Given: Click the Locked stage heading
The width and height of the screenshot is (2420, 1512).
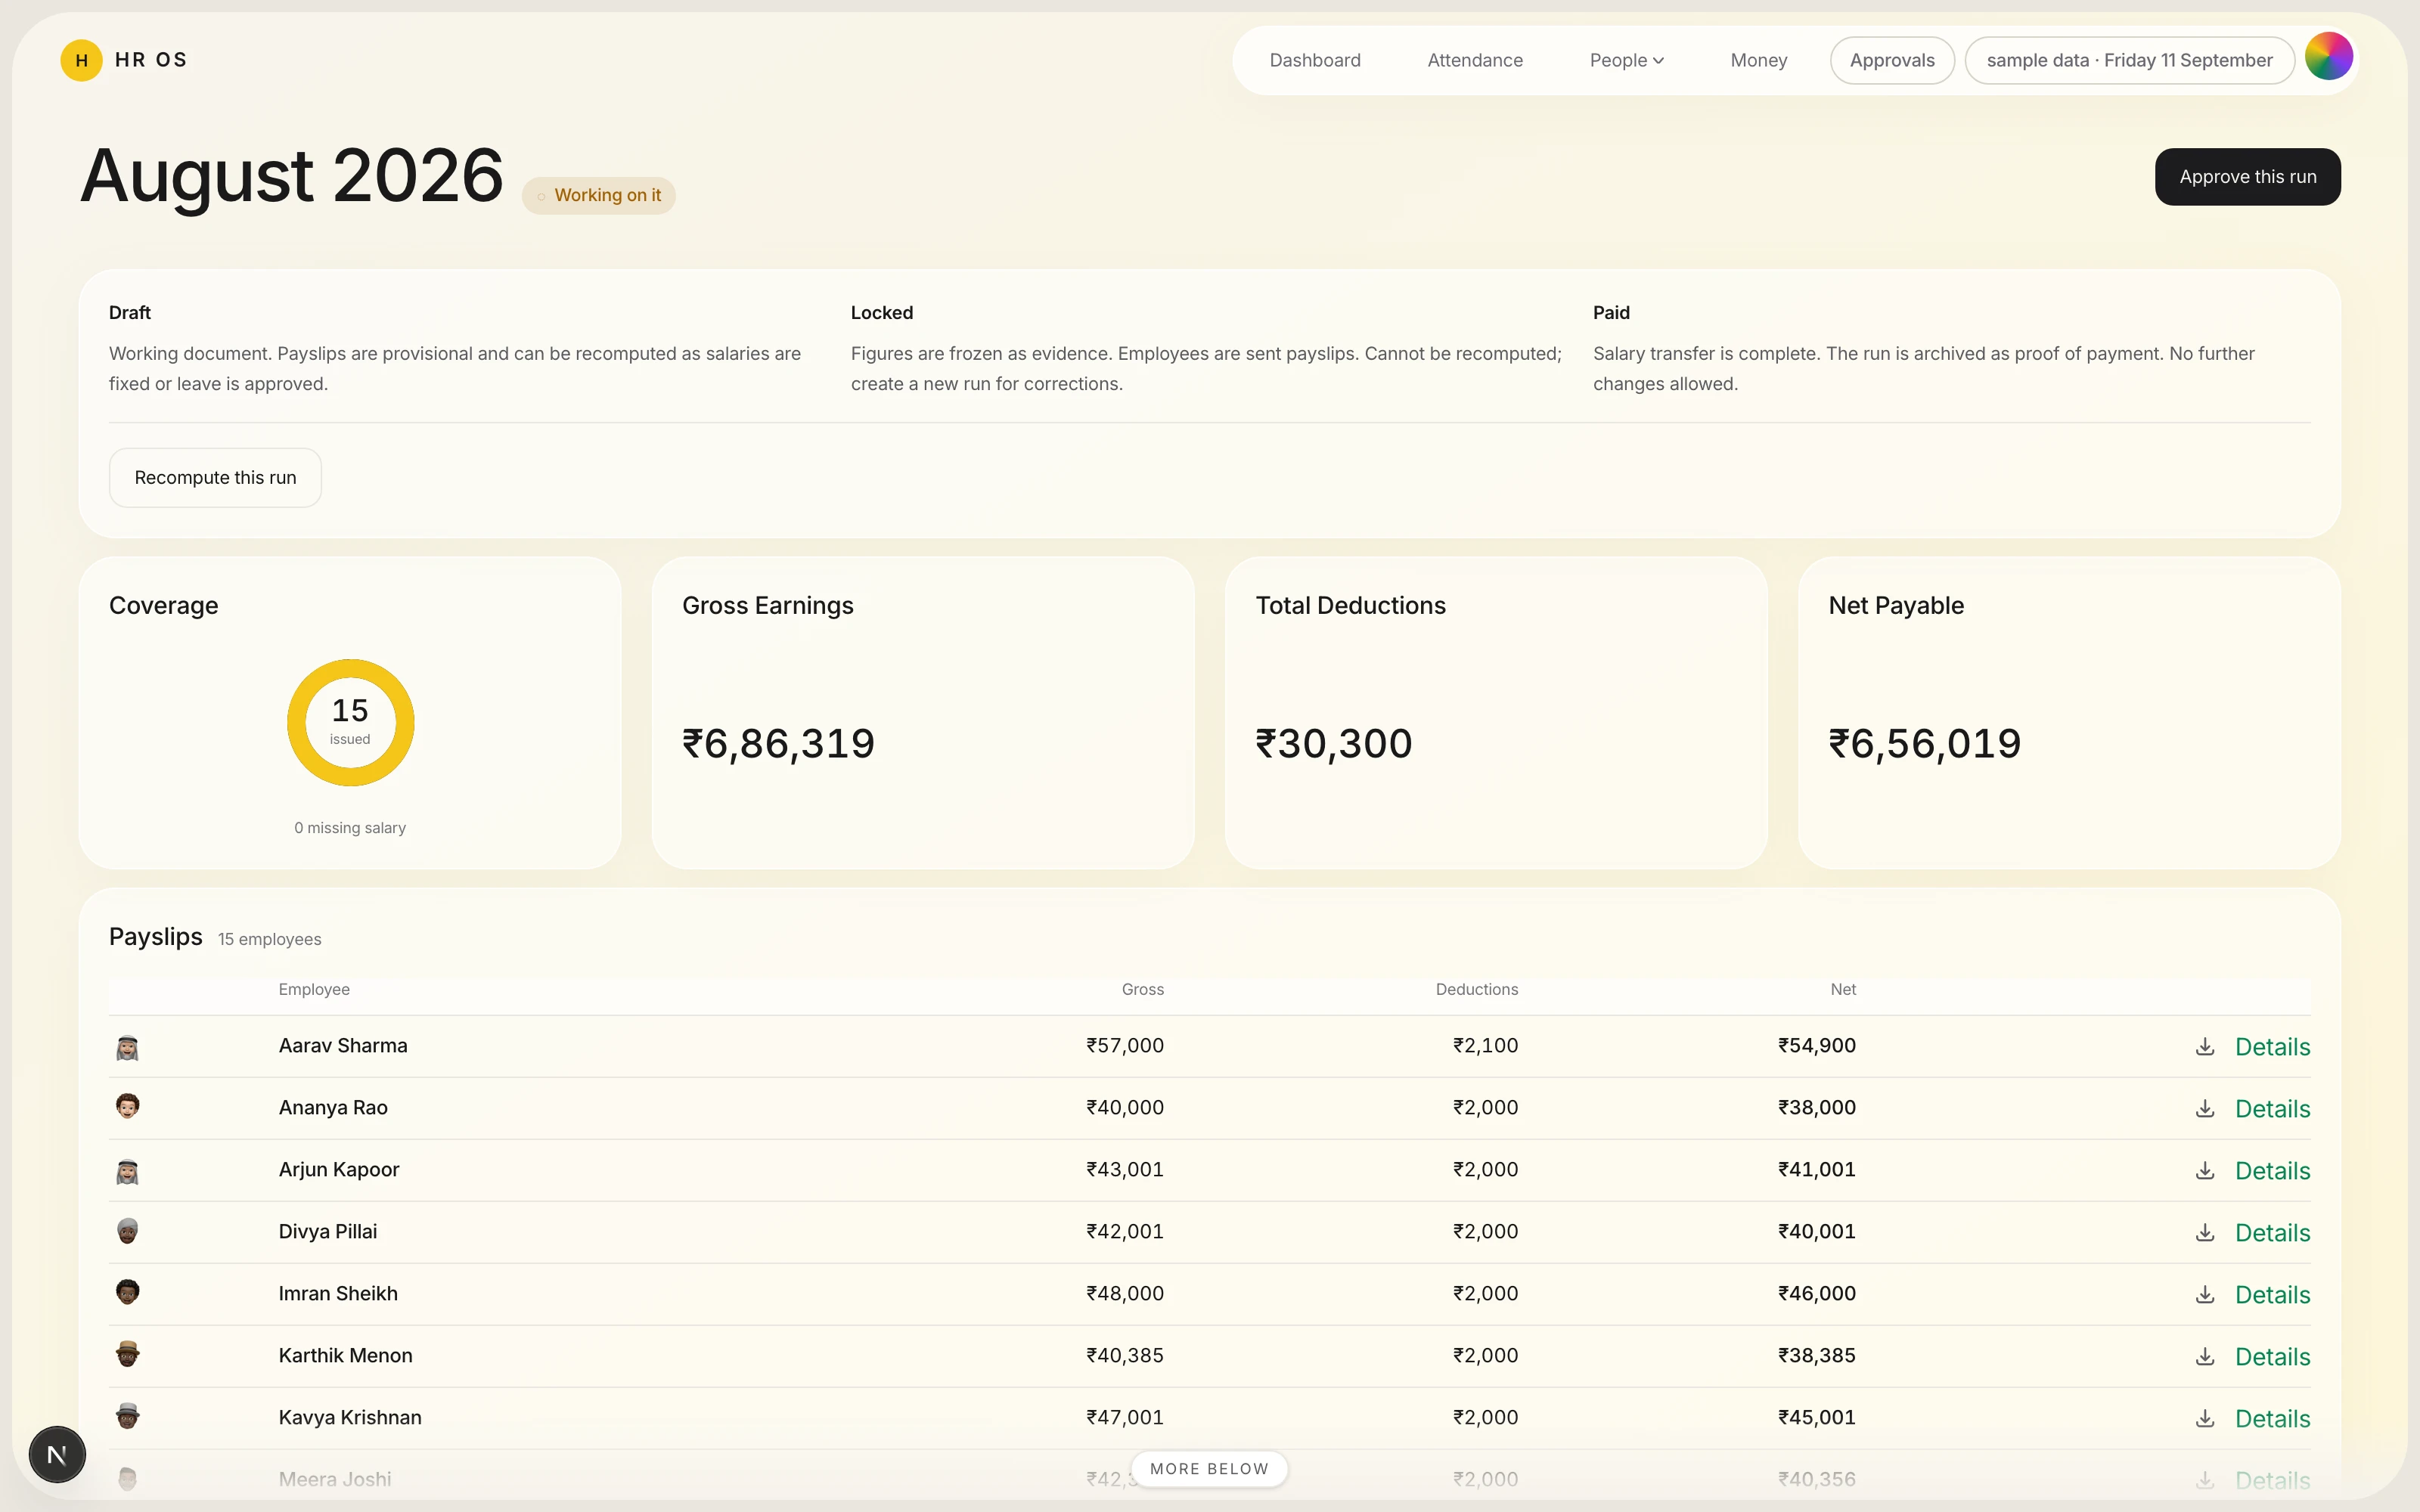Looking at the screenshot, I should point(882,313).
